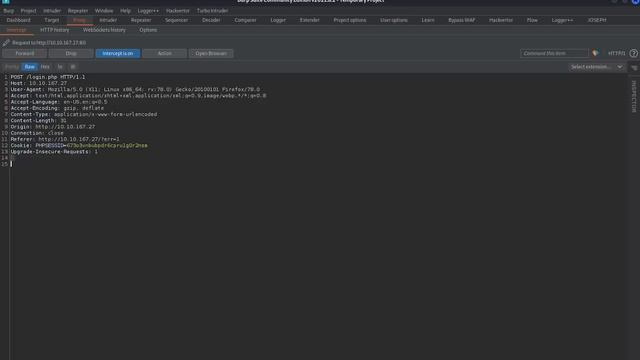Click the POST /login.php request line
This screenshot has height=360, width=640.
pos(48,77)
